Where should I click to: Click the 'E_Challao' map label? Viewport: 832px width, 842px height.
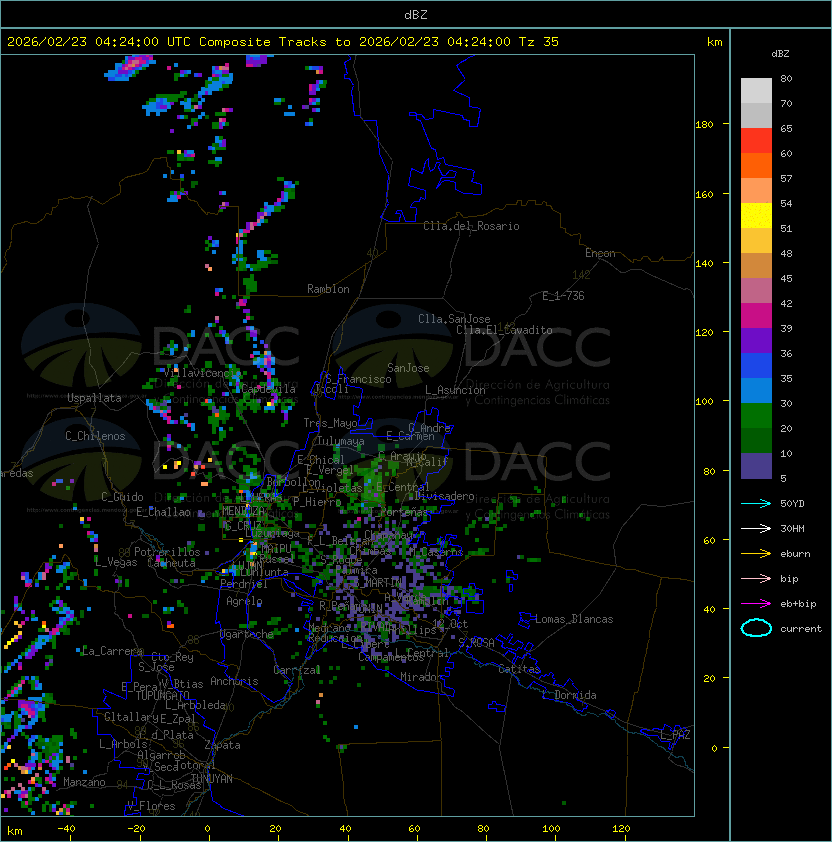tap(163, 512)
